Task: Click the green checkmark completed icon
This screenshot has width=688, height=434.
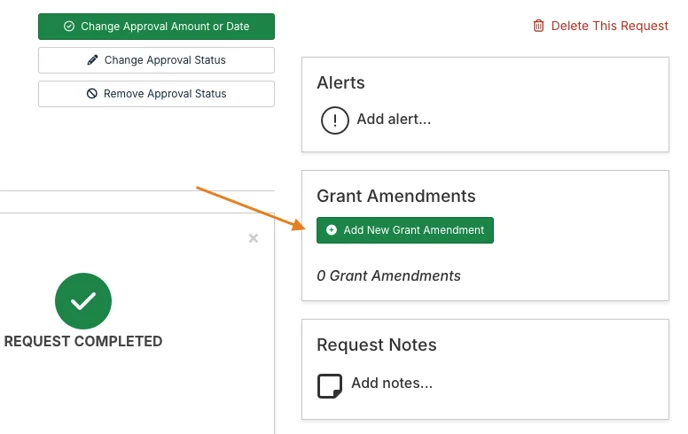Action: point(83,301)
